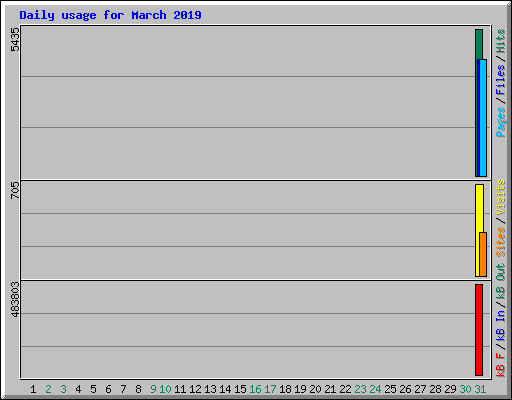The width and height of the screenshot is (512, 400).
Task: Click day 25 on the x-axis
Action: pyautogui.click(x=390, y=389)
